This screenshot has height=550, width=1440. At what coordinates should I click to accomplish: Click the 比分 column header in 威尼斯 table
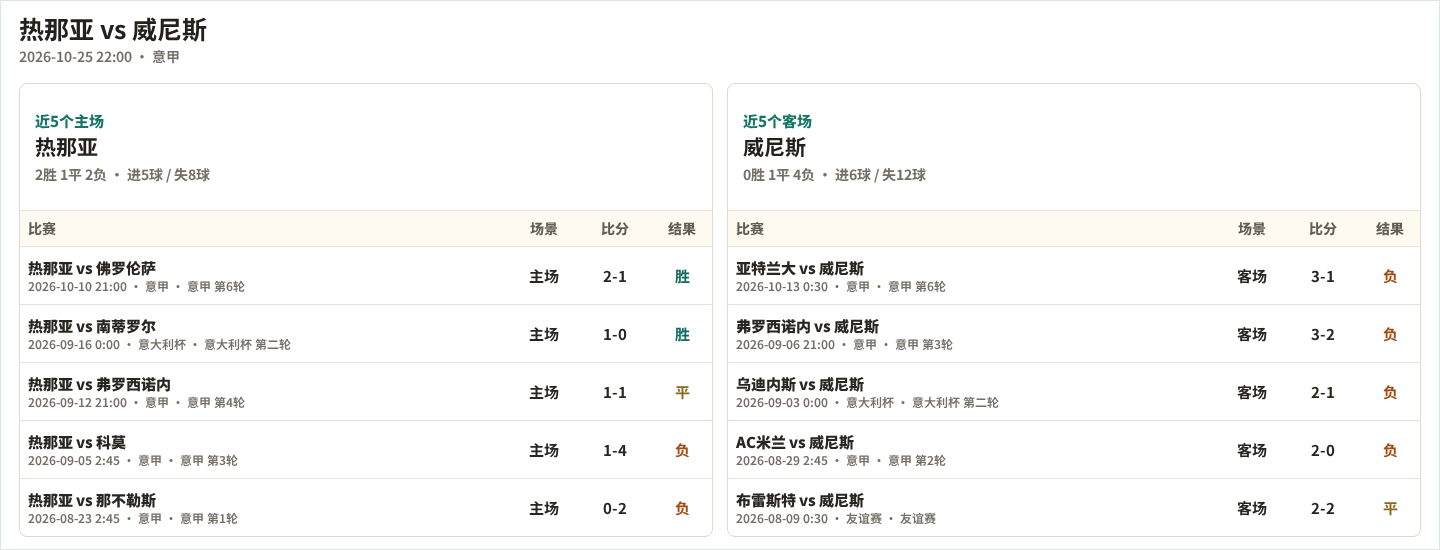coord(1323,228)
